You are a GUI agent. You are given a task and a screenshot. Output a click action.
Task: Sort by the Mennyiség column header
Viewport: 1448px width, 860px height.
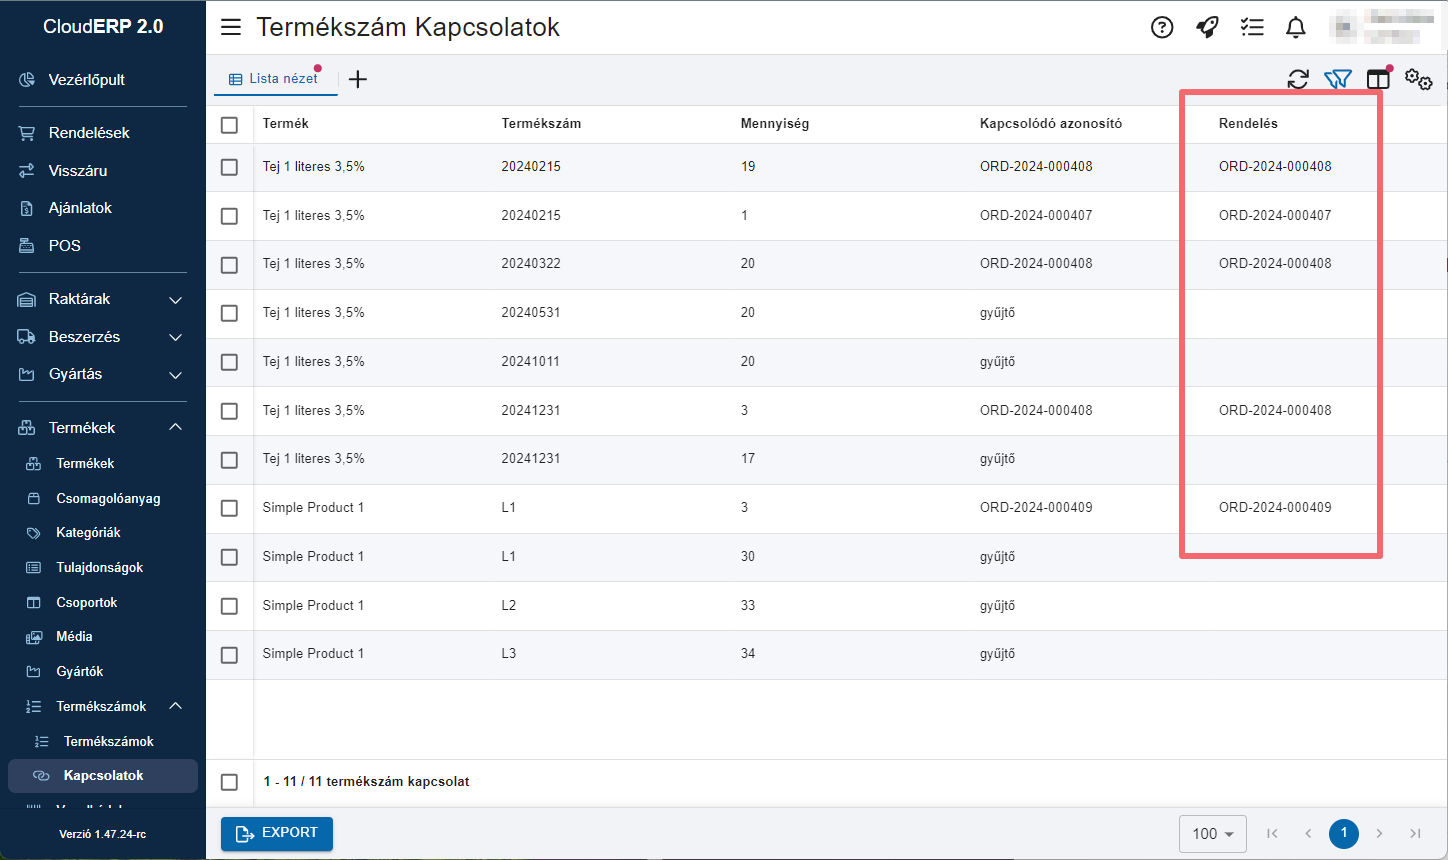[x=774, y=124]
